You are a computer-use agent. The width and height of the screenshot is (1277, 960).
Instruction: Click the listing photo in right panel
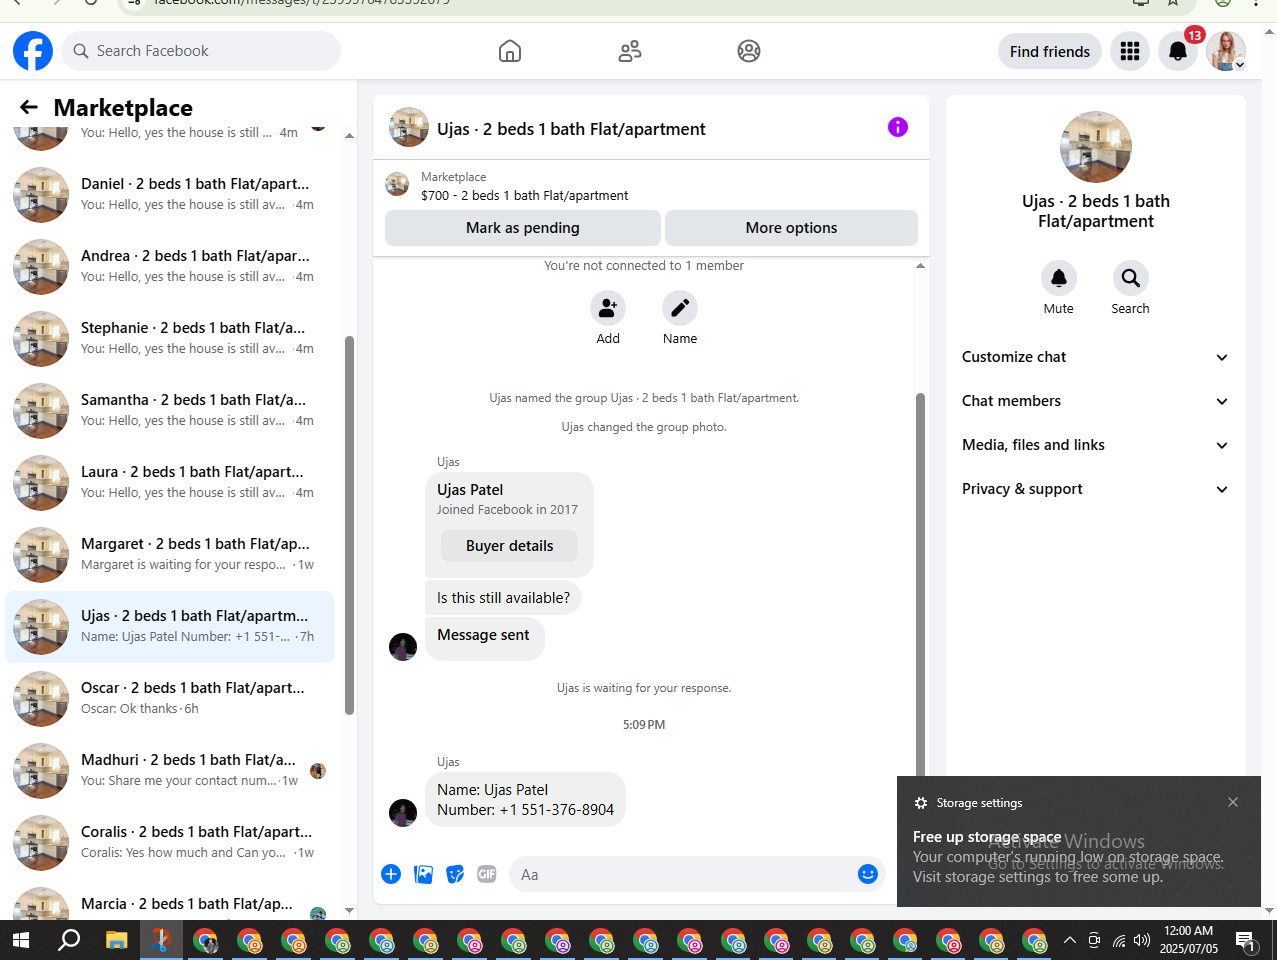pyautogui.click(x=1096, y=147)
